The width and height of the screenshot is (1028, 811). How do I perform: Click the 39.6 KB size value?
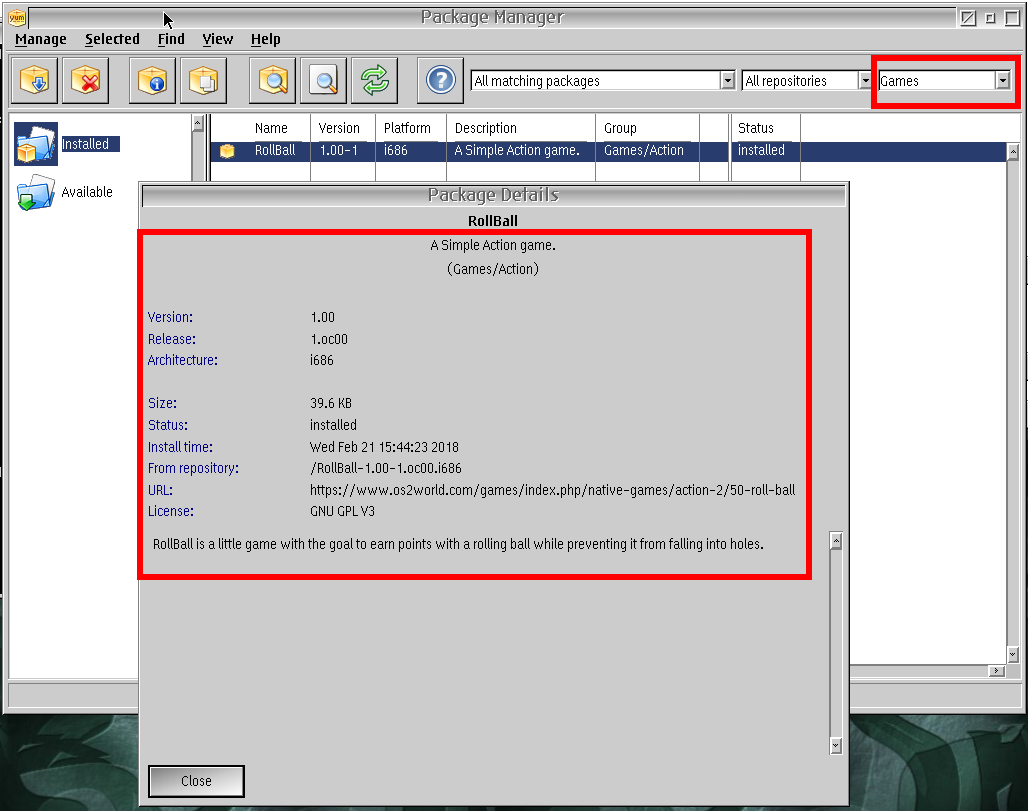click(331, 403)
